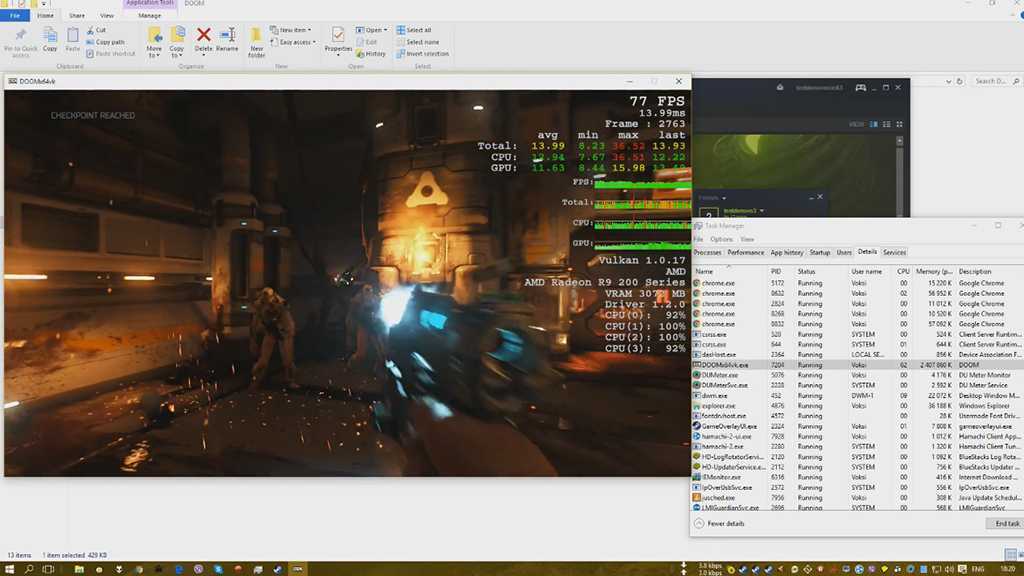Open the Easy access dropdown
Screen dimensions: 1024x576
tap(293, 42)
